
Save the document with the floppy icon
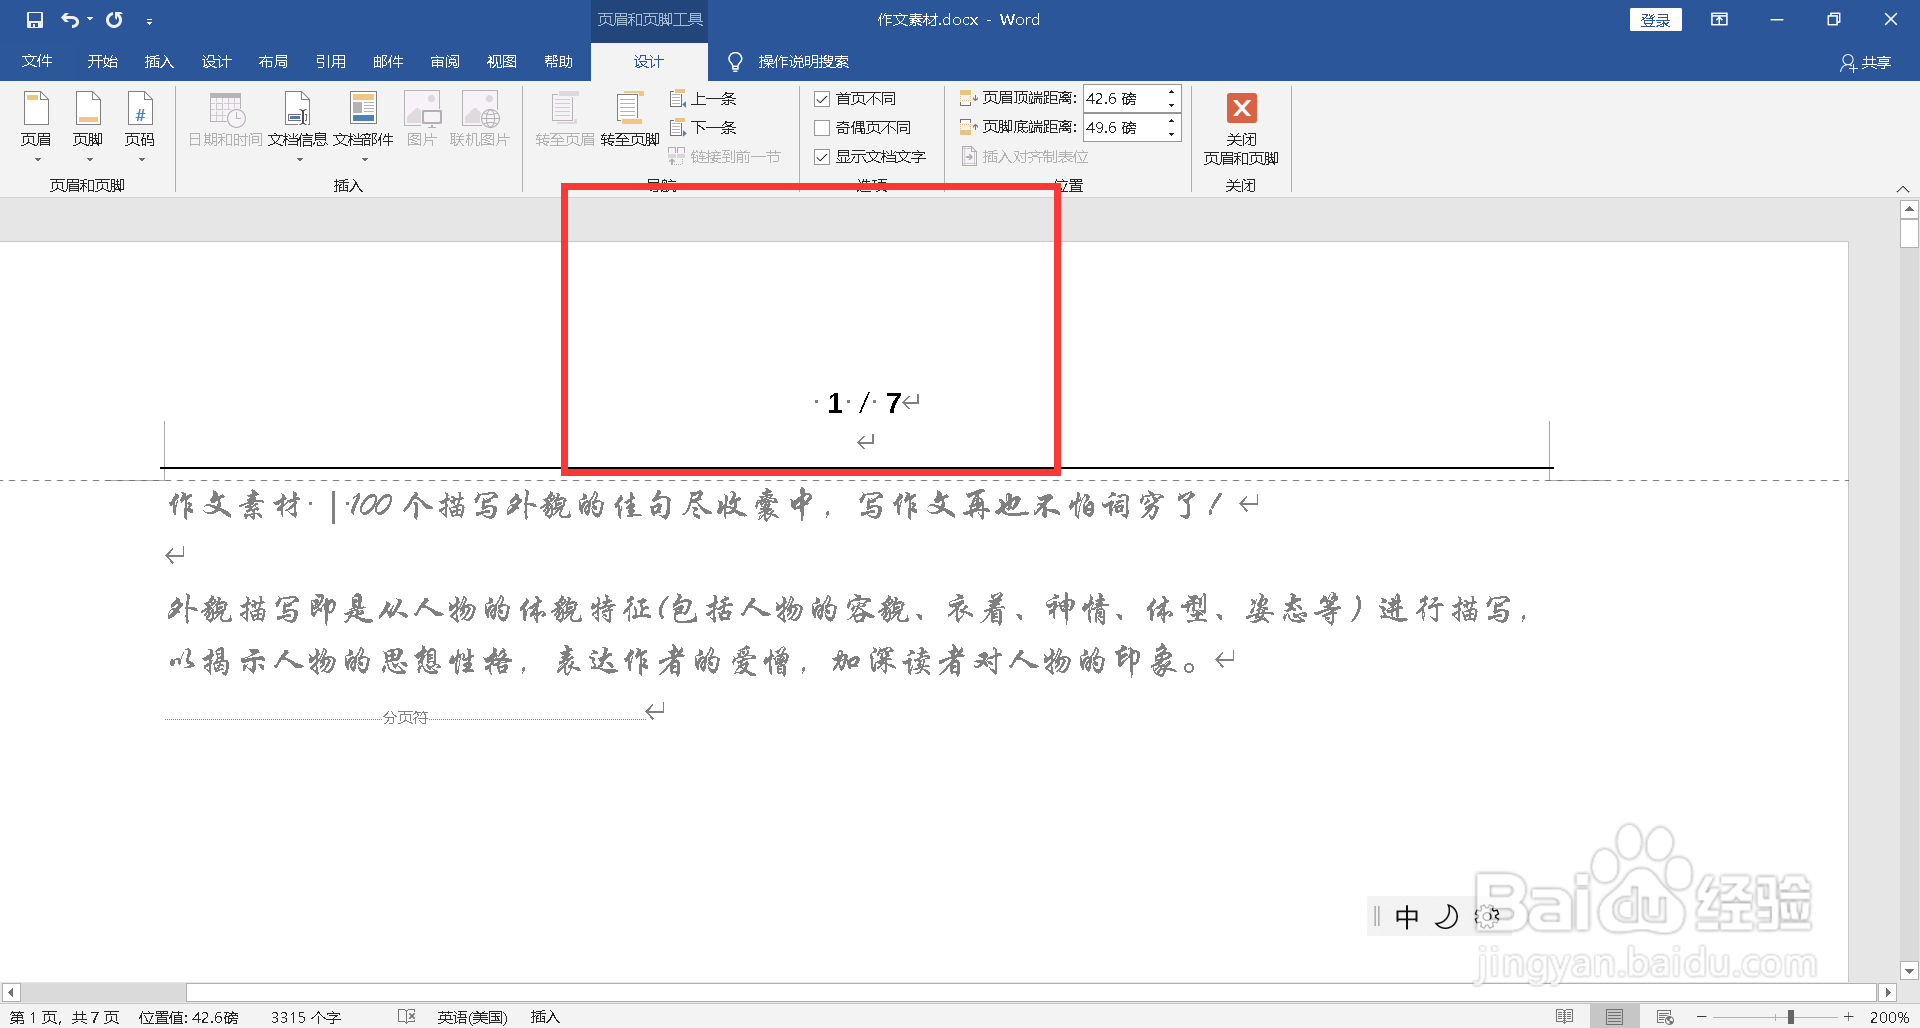(35, 20)
